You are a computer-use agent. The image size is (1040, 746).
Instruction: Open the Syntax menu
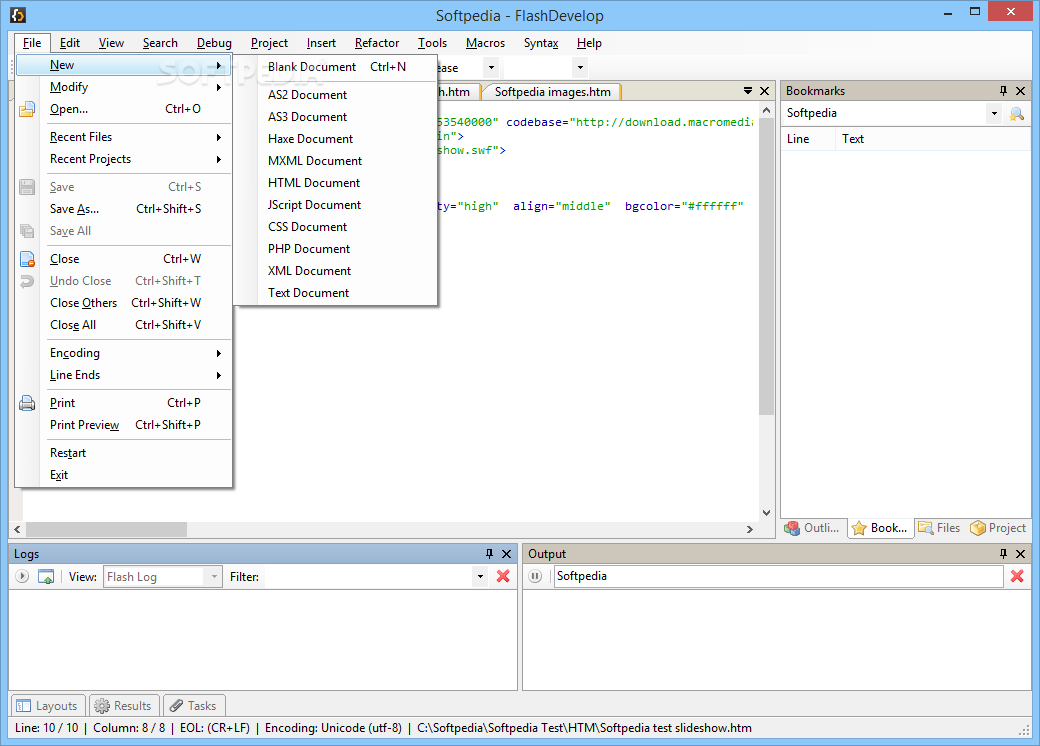tap(541, 43)
